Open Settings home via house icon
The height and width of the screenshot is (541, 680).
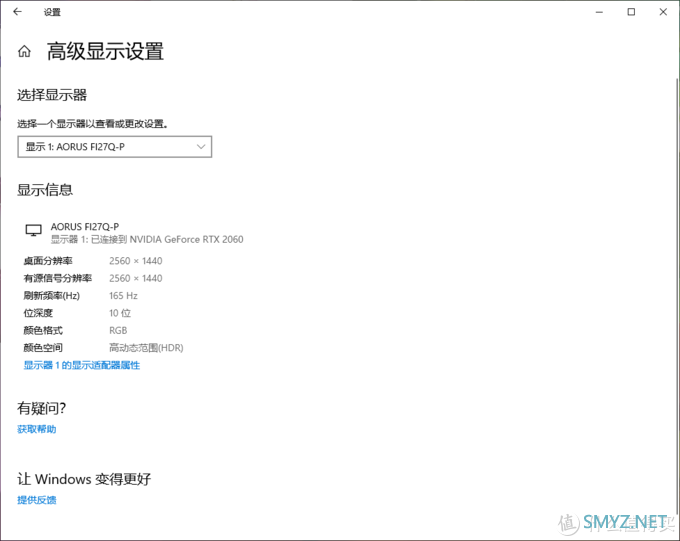(24, 51)
